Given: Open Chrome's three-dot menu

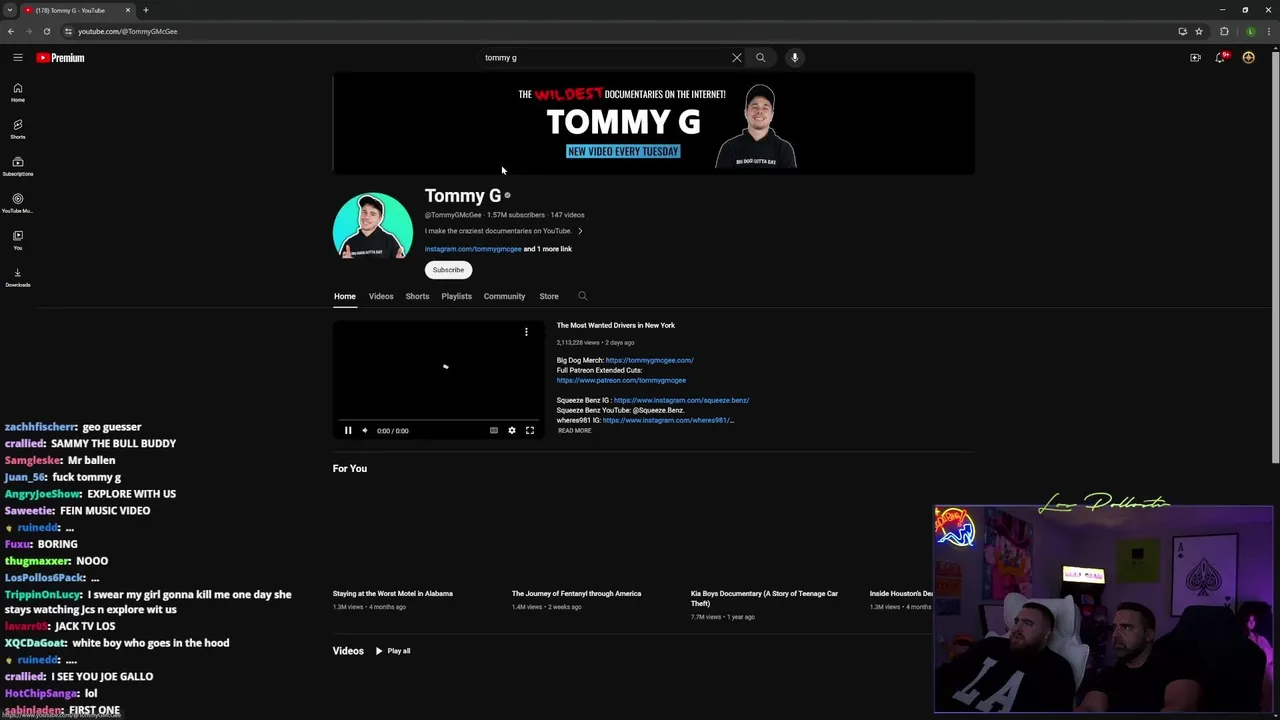Looking at the screenshot, I should 1268,31.
